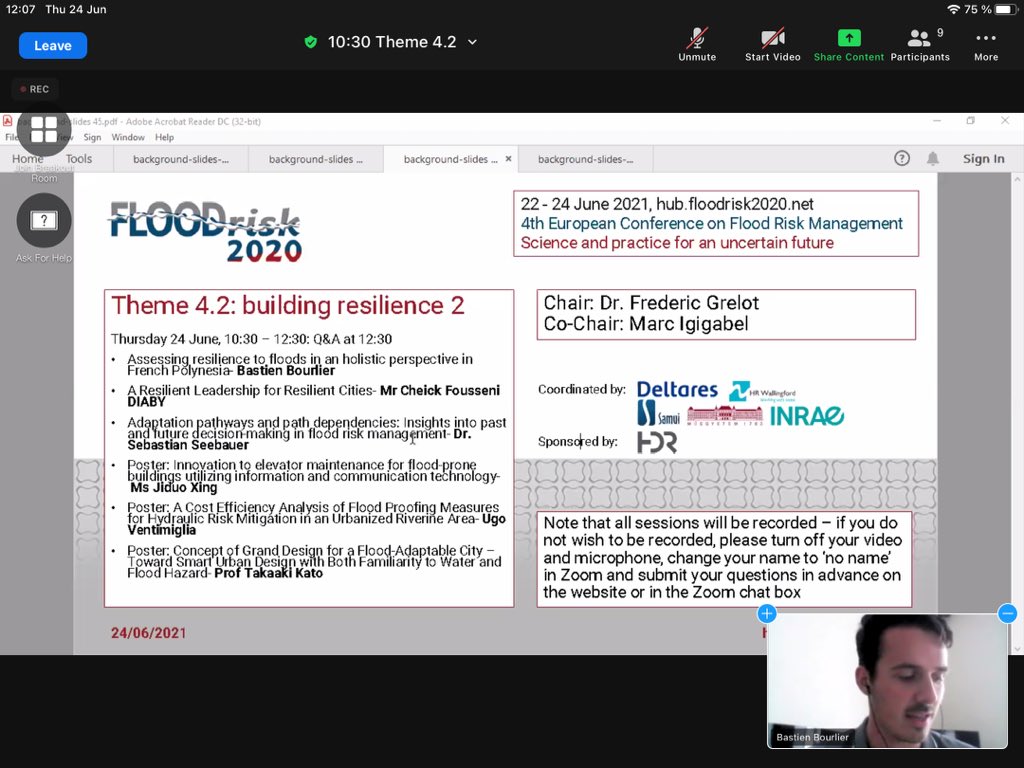Click the Acrobat help question mark icon

[x=901, y=158]
